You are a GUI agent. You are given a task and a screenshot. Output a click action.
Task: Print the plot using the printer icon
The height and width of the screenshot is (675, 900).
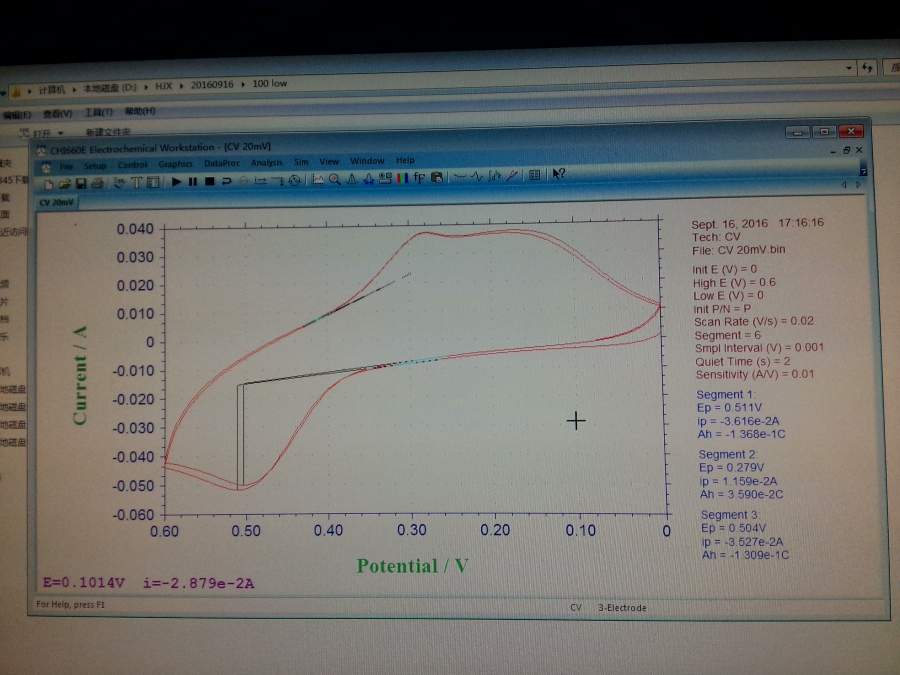pyautogui.click(x=98, y=184)
